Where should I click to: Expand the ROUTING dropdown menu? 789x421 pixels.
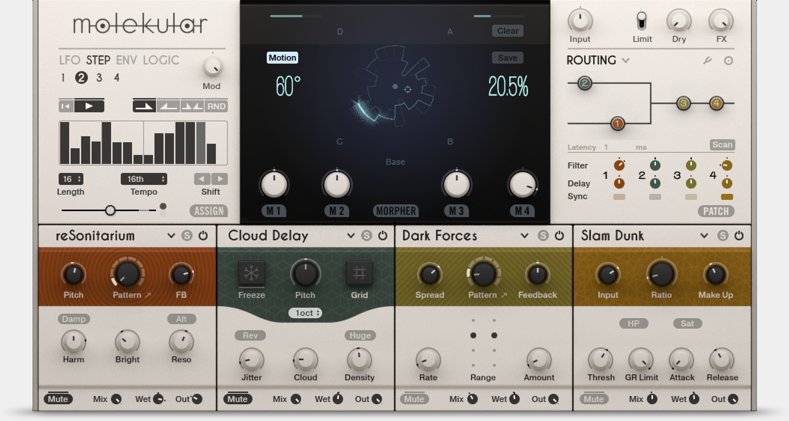click(x=625, y=60)
